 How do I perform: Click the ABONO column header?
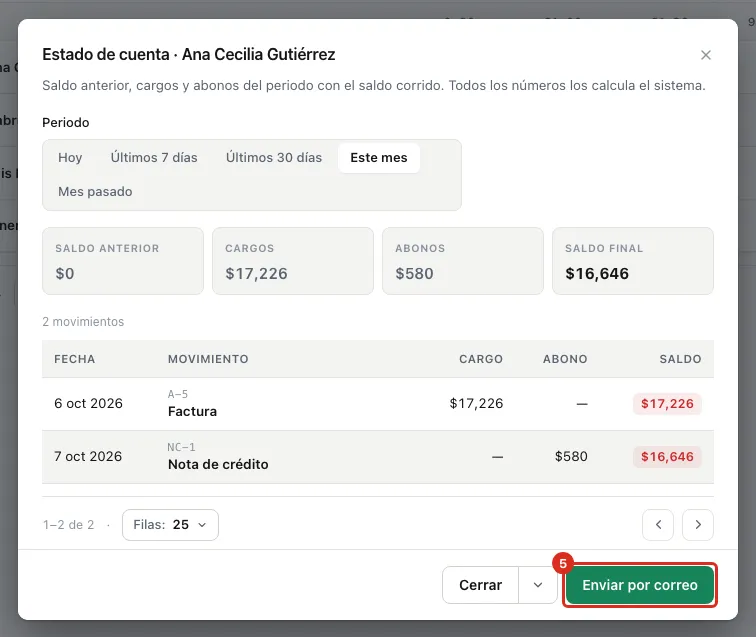tap(565, 359)
